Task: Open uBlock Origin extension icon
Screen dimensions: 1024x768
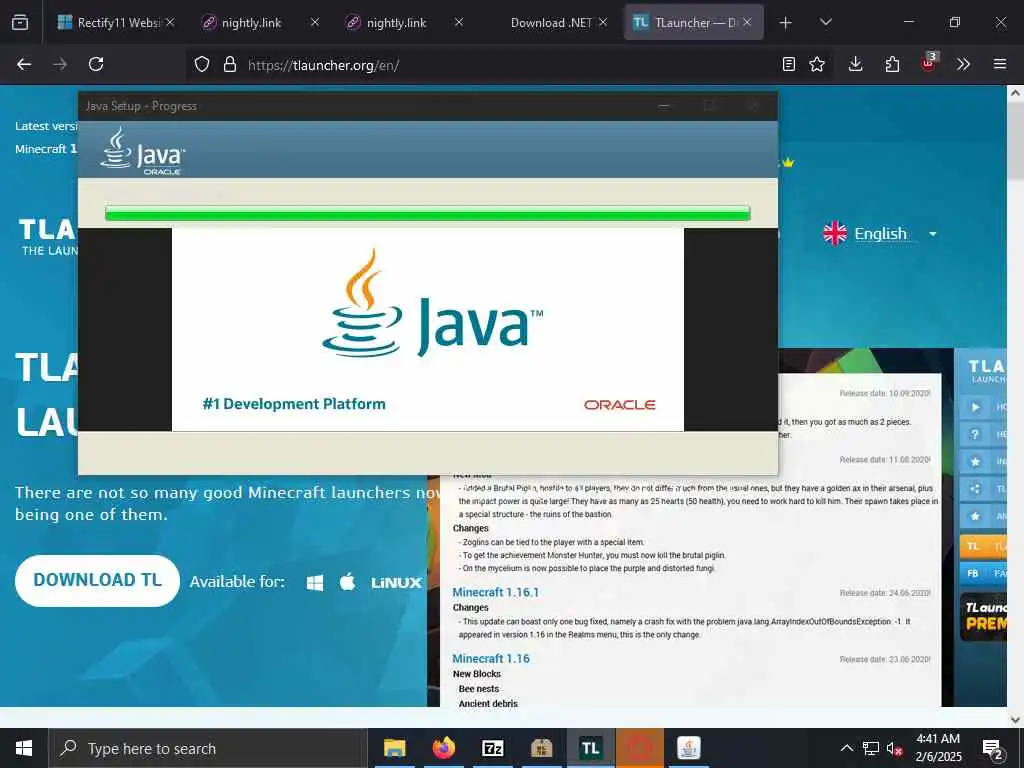Action: click(929, 63)
